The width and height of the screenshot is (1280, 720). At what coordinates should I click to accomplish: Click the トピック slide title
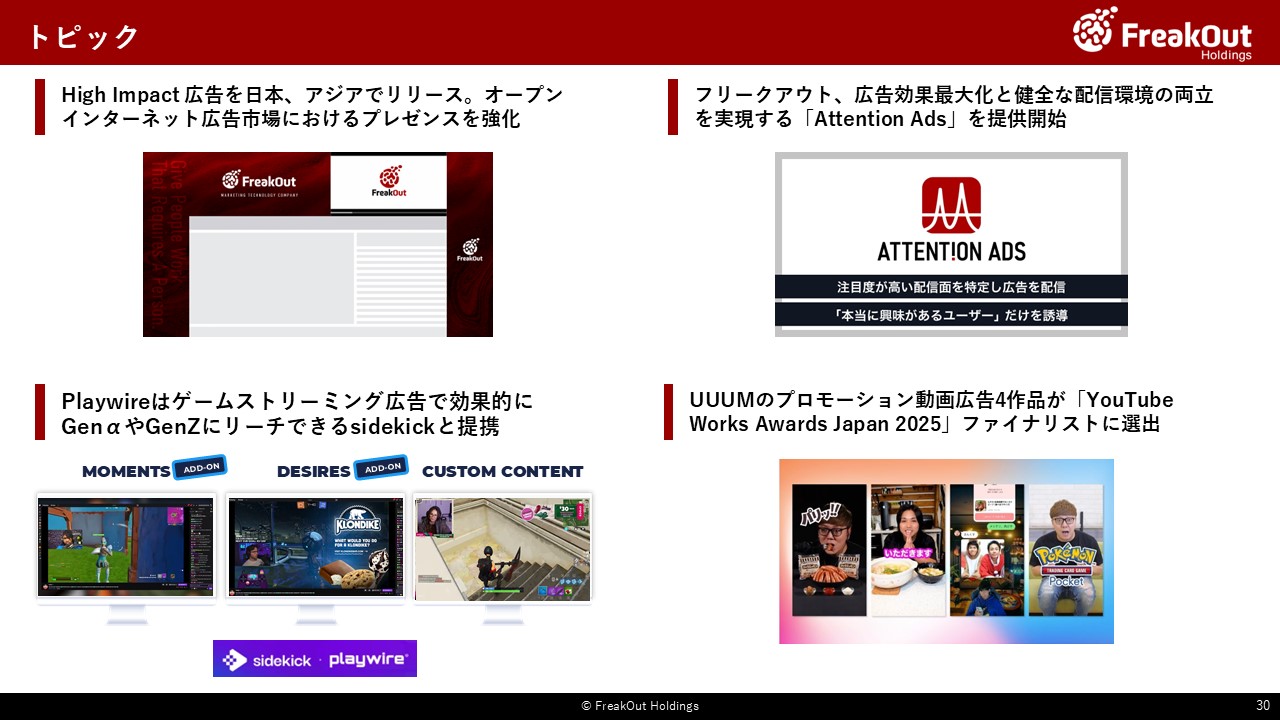tap(83, 37)
